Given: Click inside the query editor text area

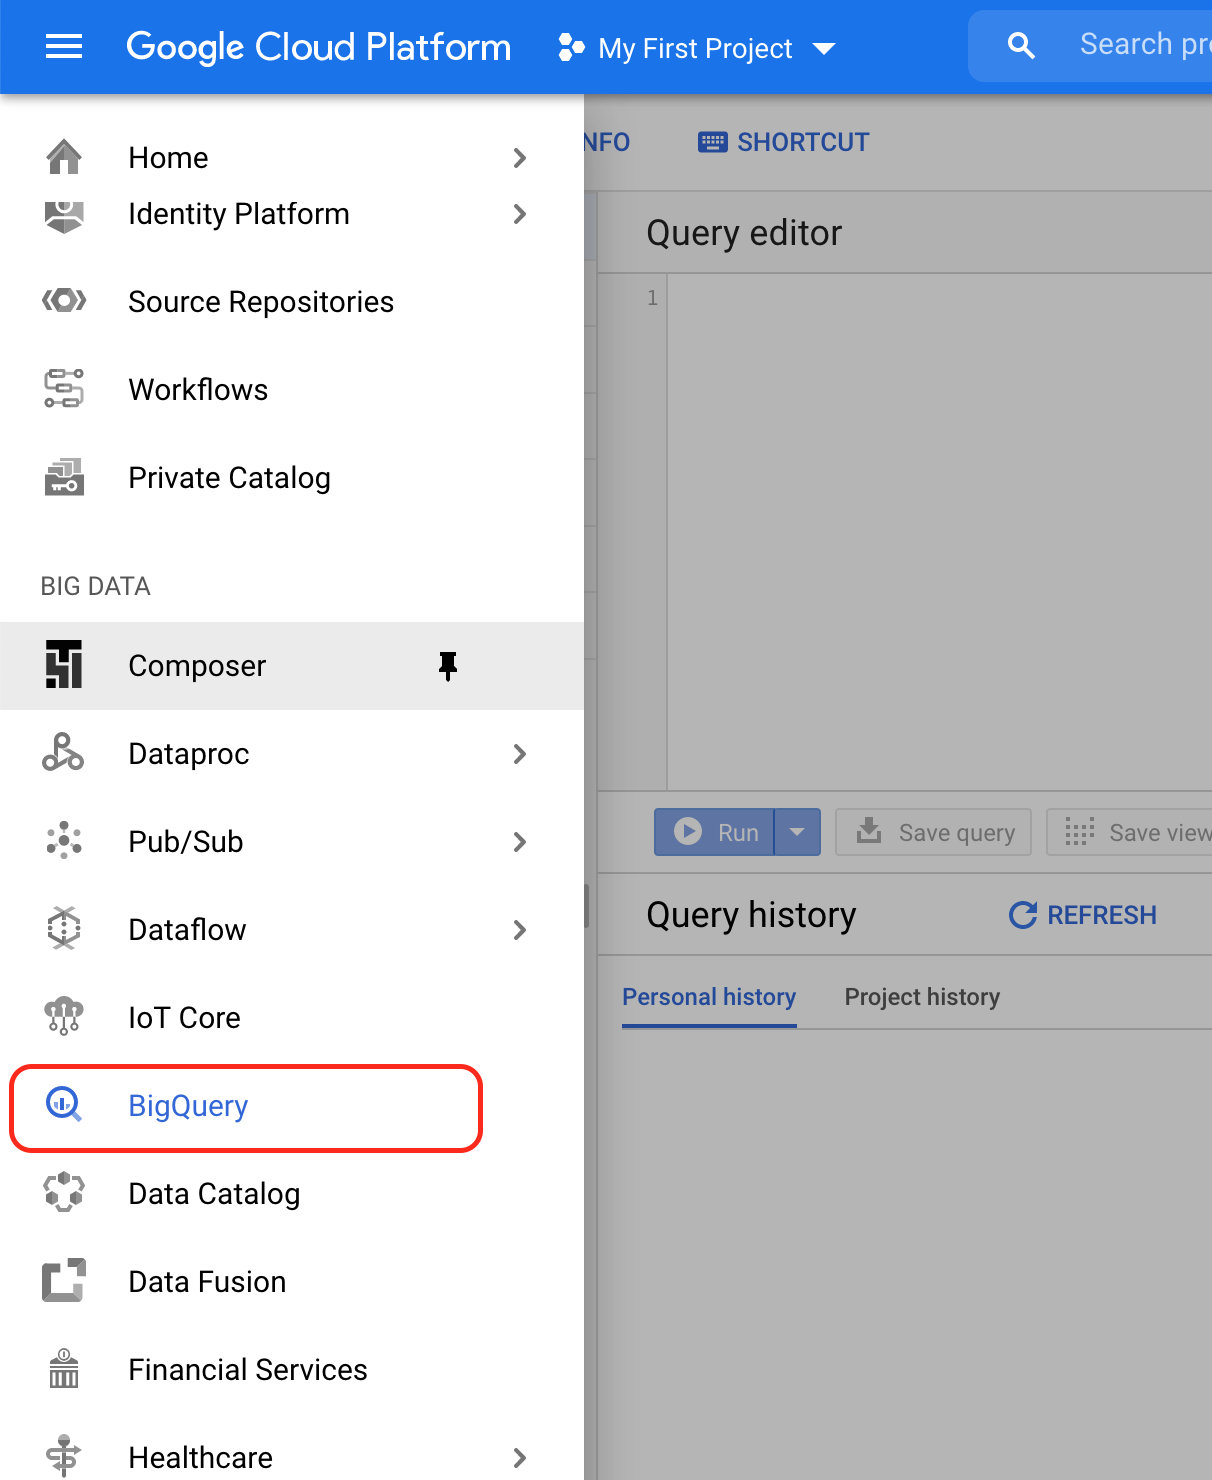Looking at the screenshot, I should [940, 530].
